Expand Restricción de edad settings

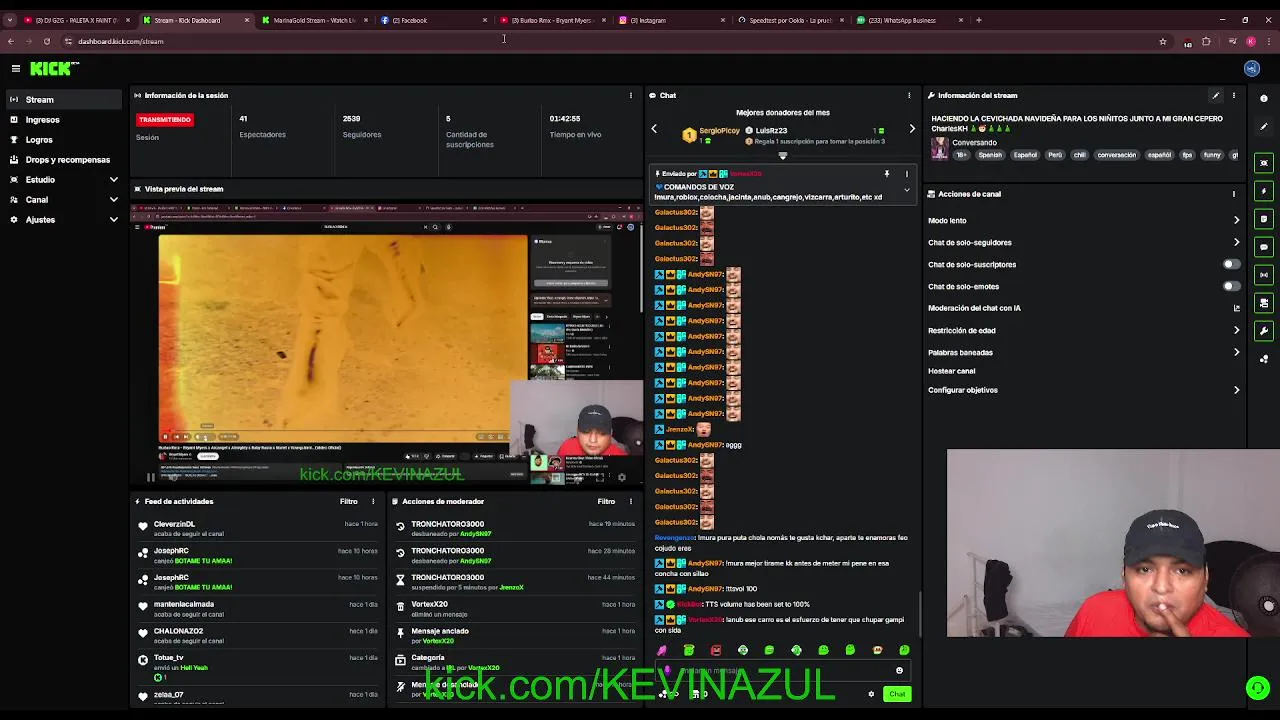pos(1236,330)
